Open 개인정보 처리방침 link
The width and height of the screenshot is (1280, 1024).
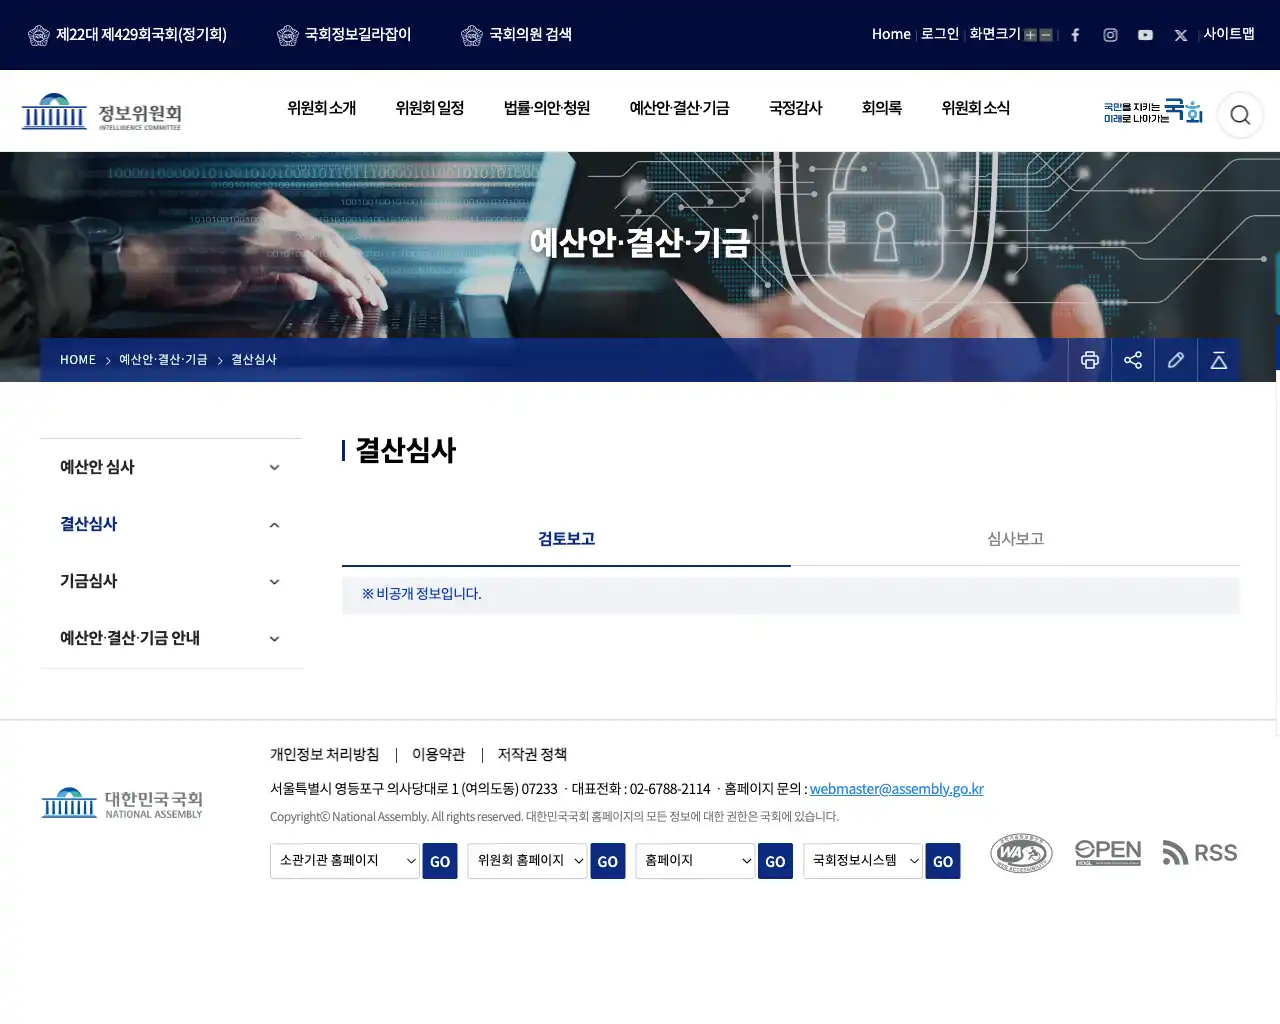pyautogui.click(x=324, y=755)
